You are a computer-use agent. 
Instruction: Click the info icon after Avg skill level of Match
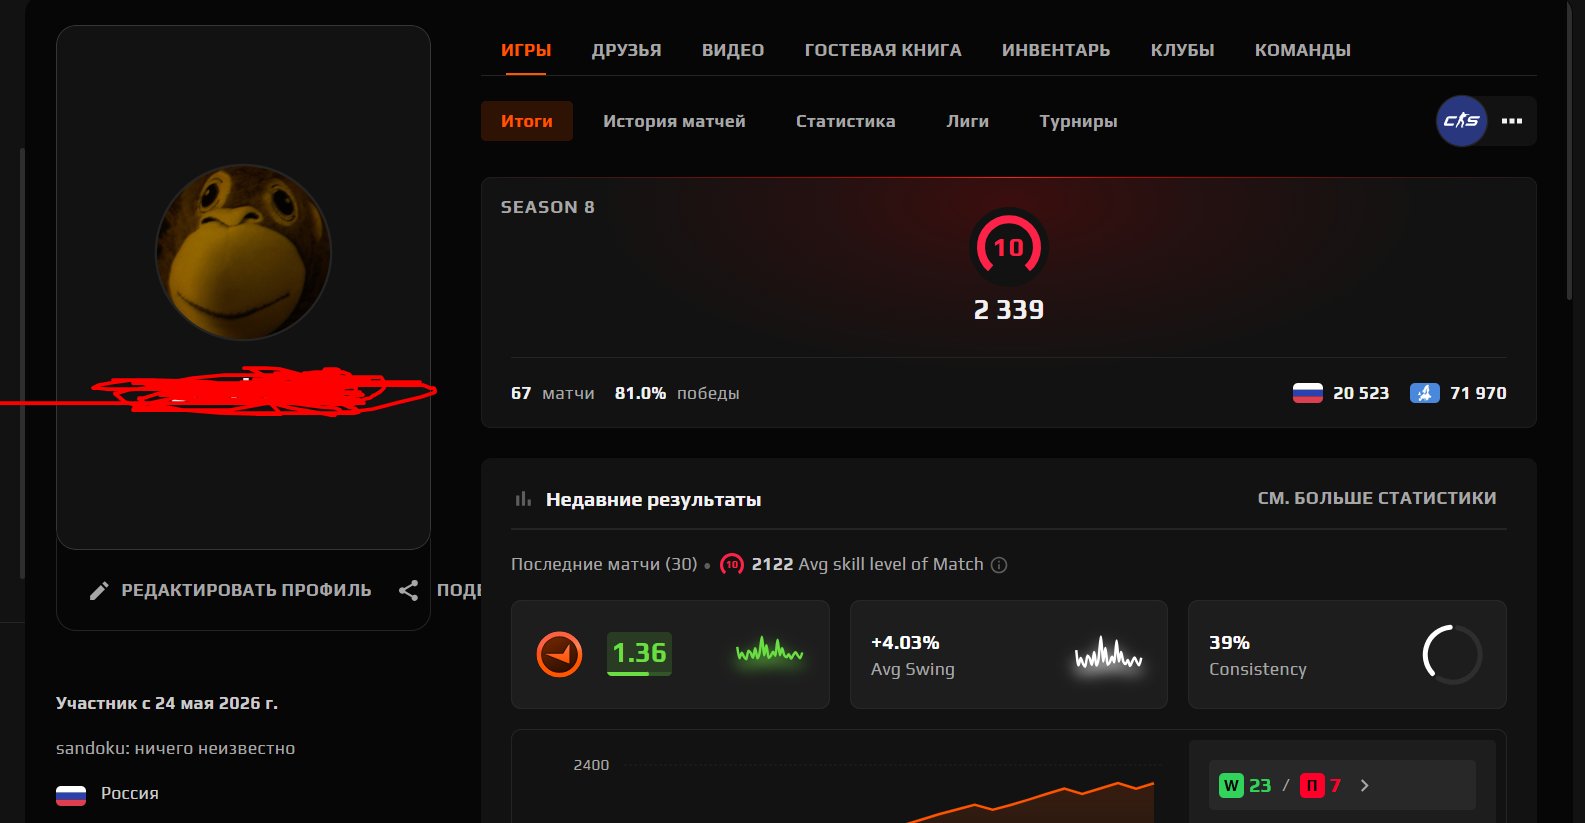[x=998, y=565]
